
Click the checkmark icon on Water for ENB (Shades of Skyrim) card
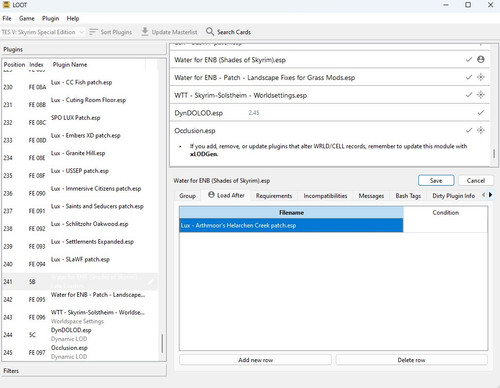(469, 60)
